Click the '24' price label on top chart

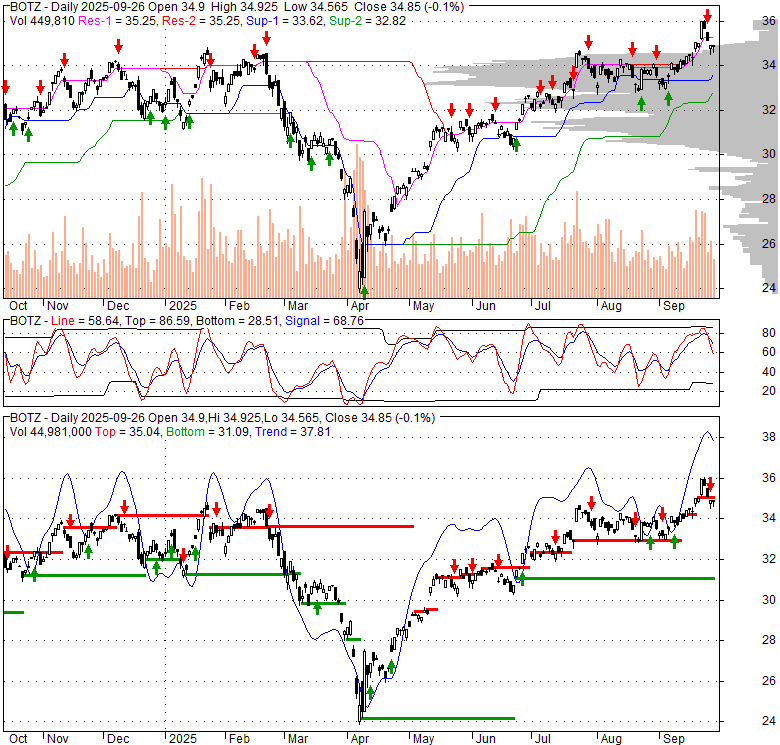coord(769,287)
